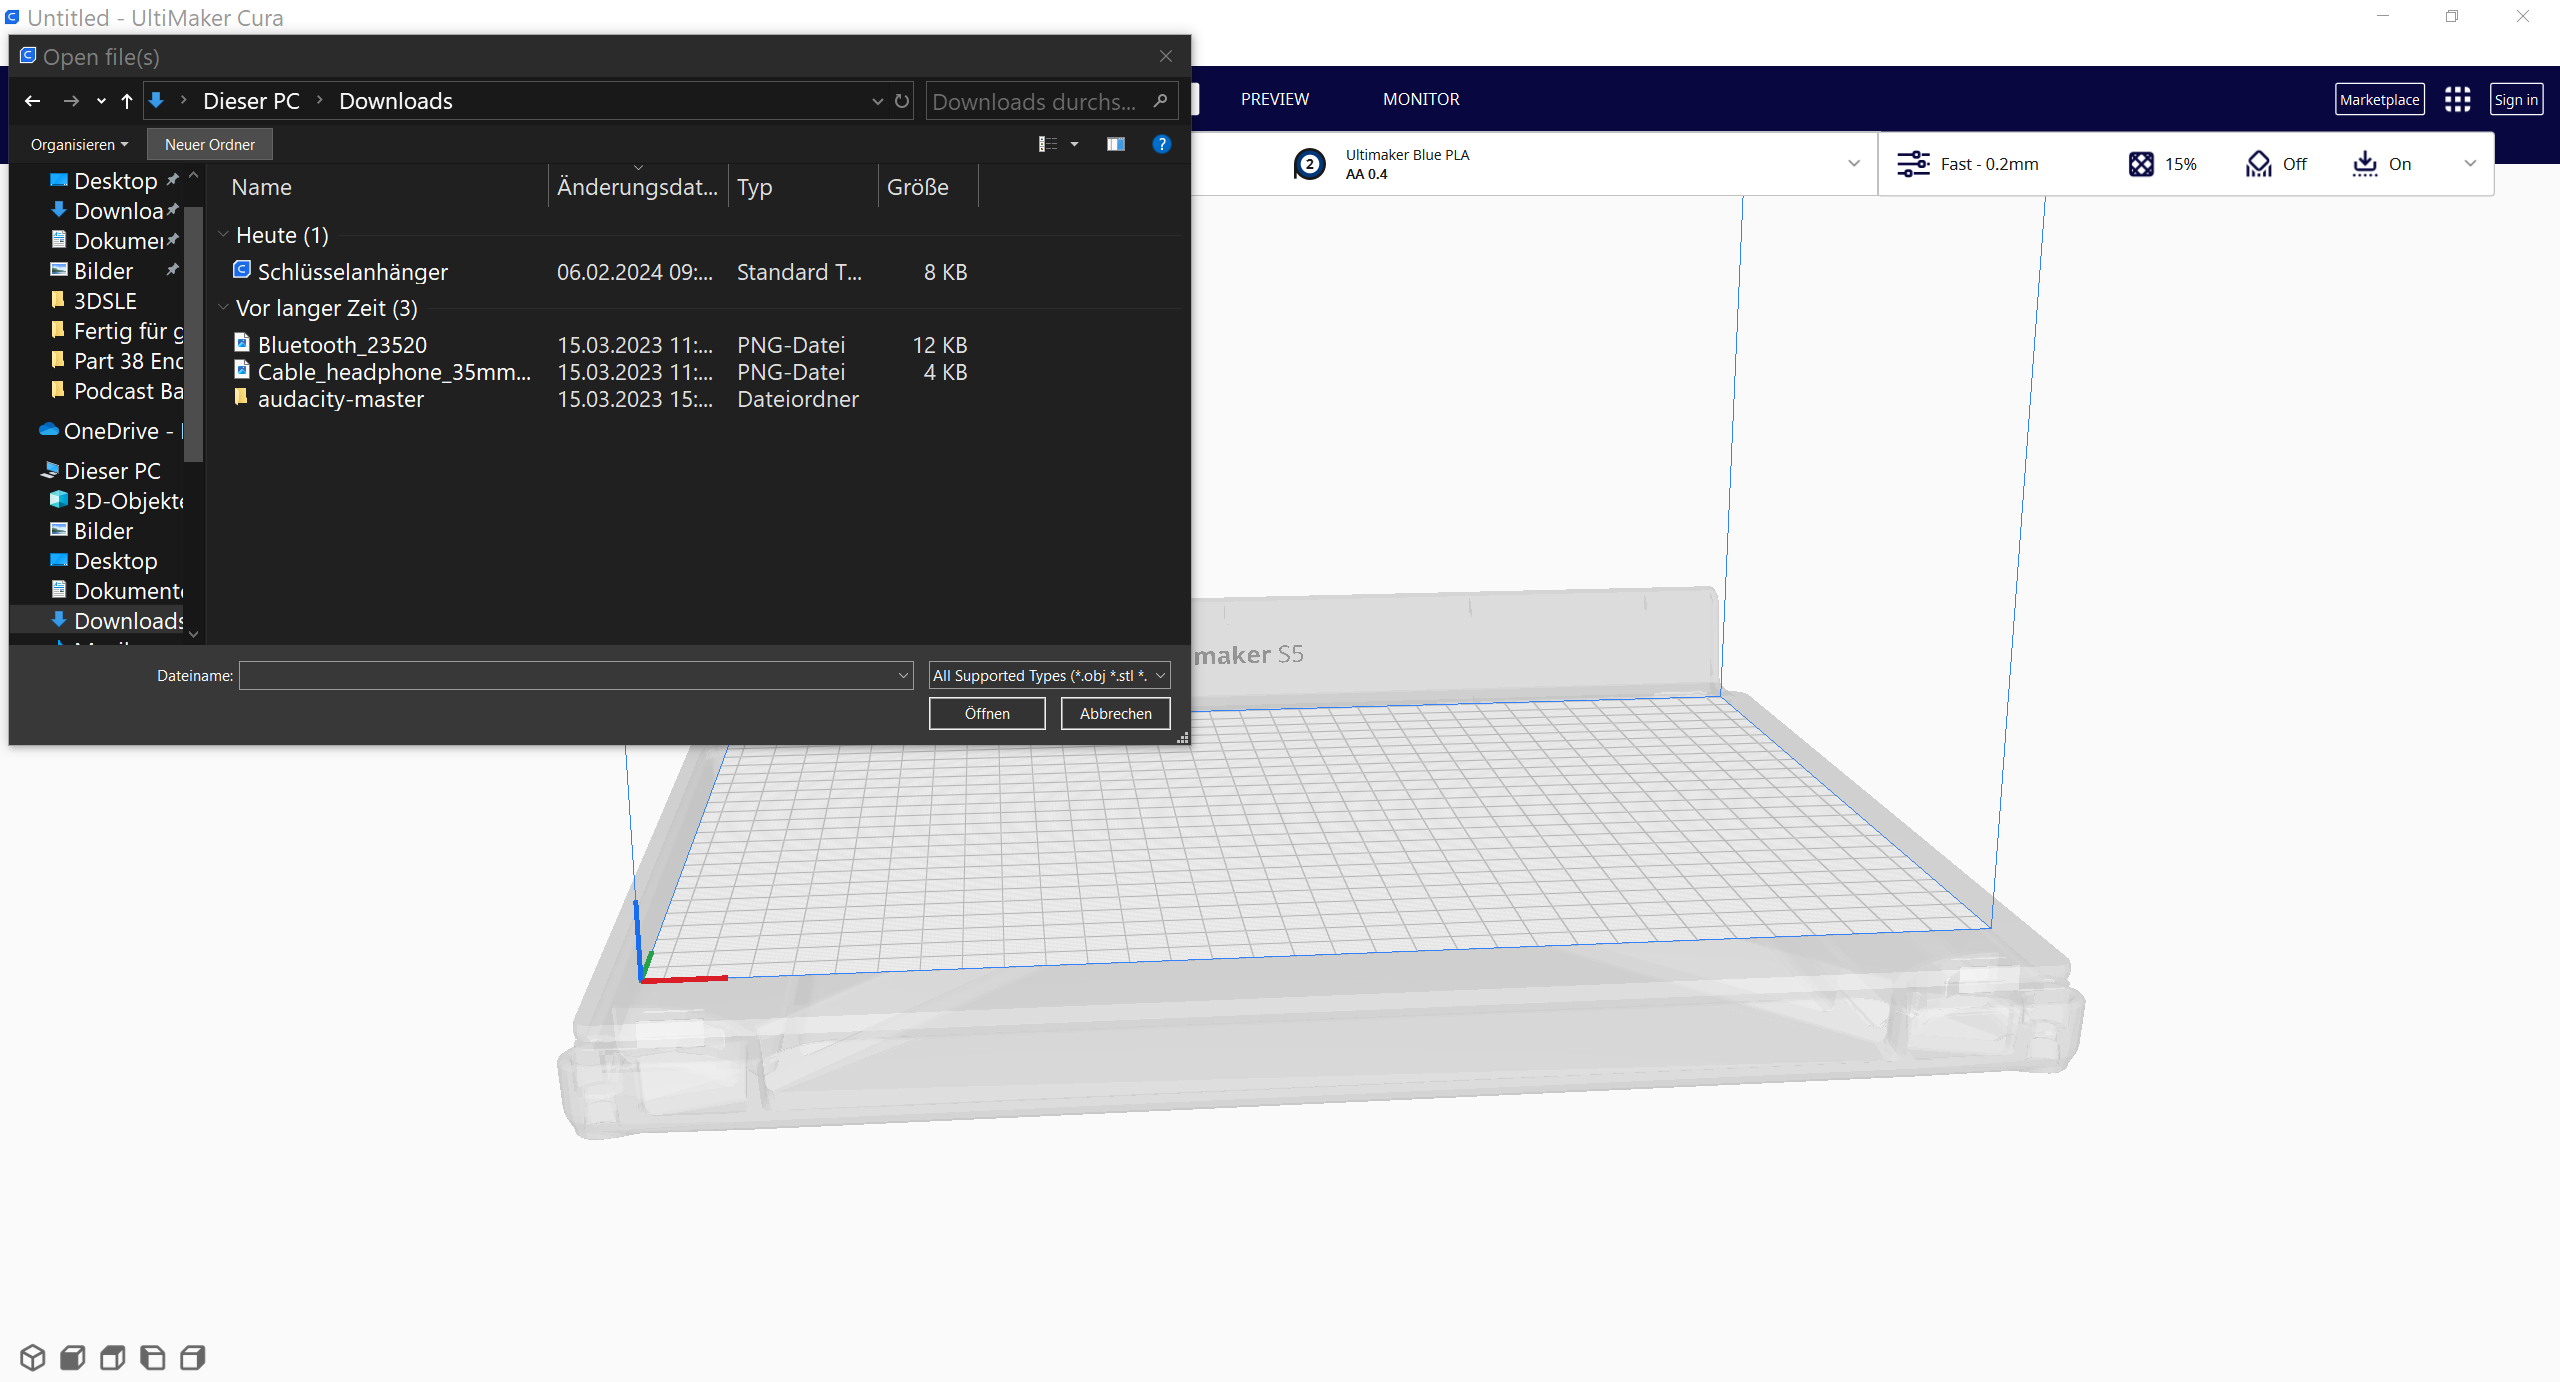Image resolution: width=2560 pixels, height=1382 pixels.
Task: Go forward in Open file dialog
Action: pyautogui.click(x=71, y=101)
